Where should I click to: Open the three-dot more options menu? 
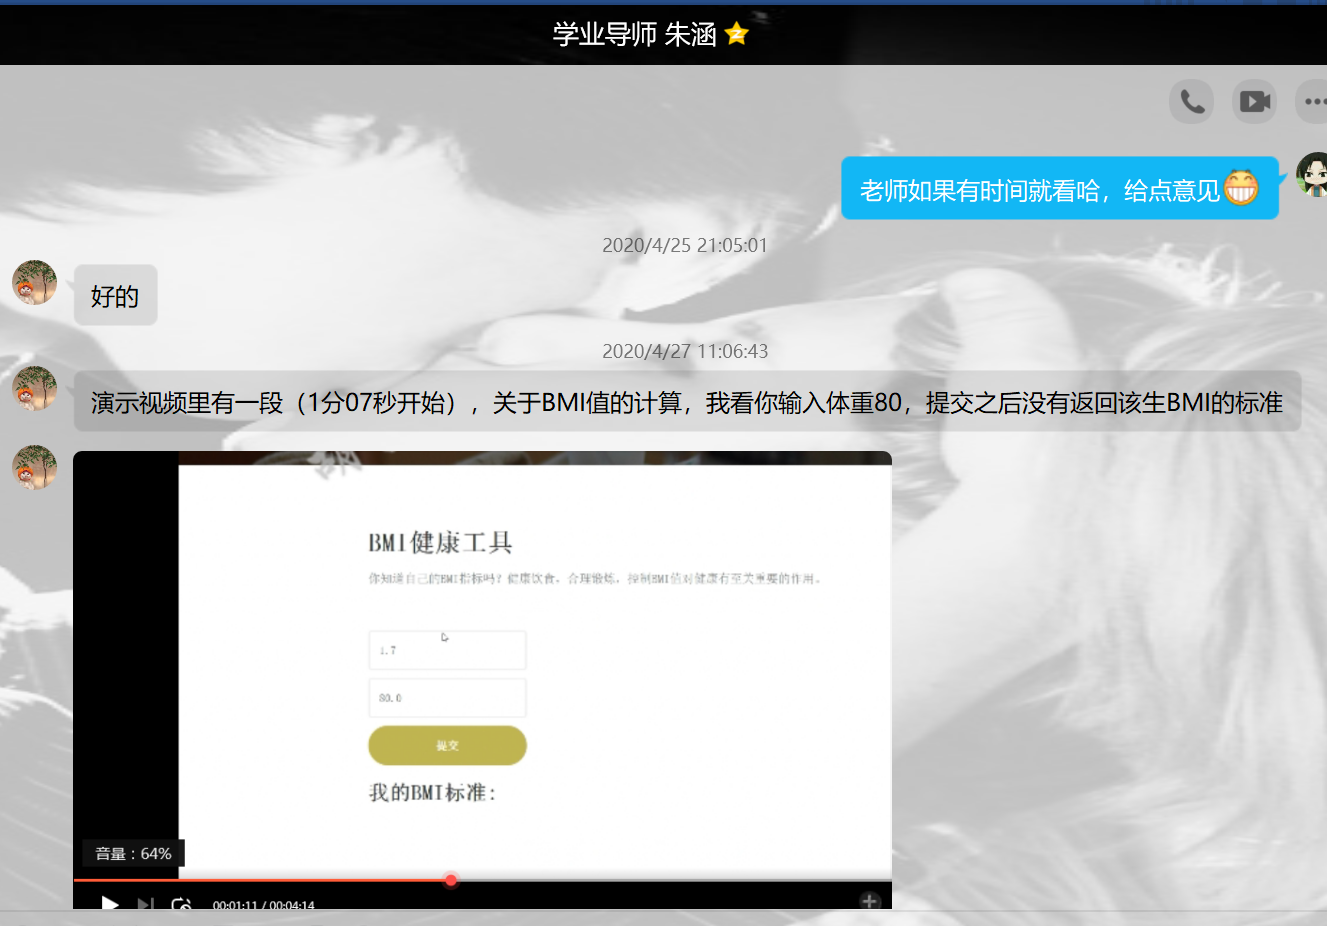pyautogui.click(x=1313, y=101)
